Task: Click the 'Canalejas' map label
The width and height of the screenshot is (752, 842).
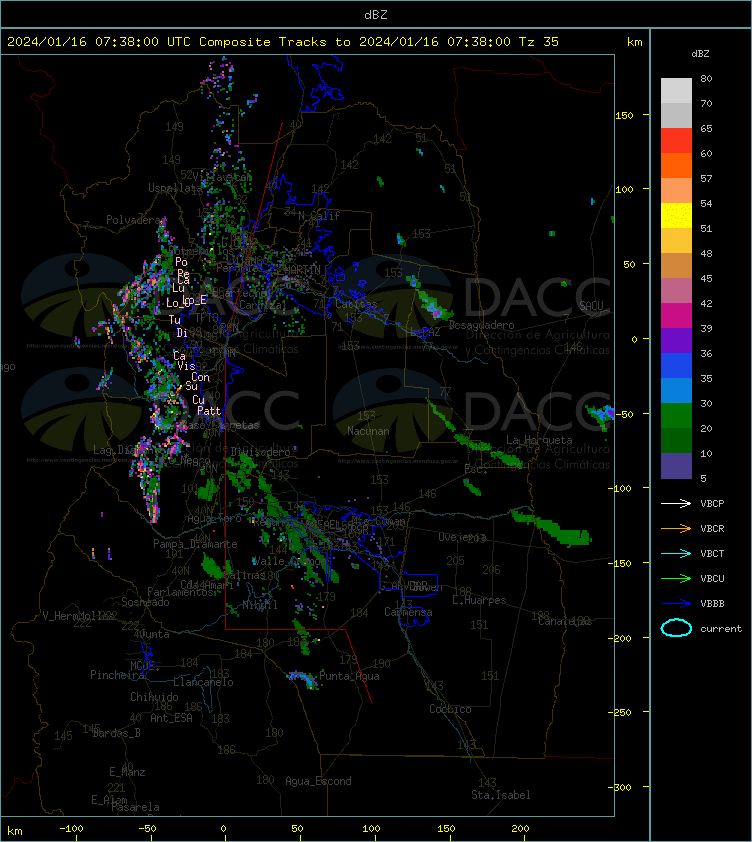Action: point(565,621)
